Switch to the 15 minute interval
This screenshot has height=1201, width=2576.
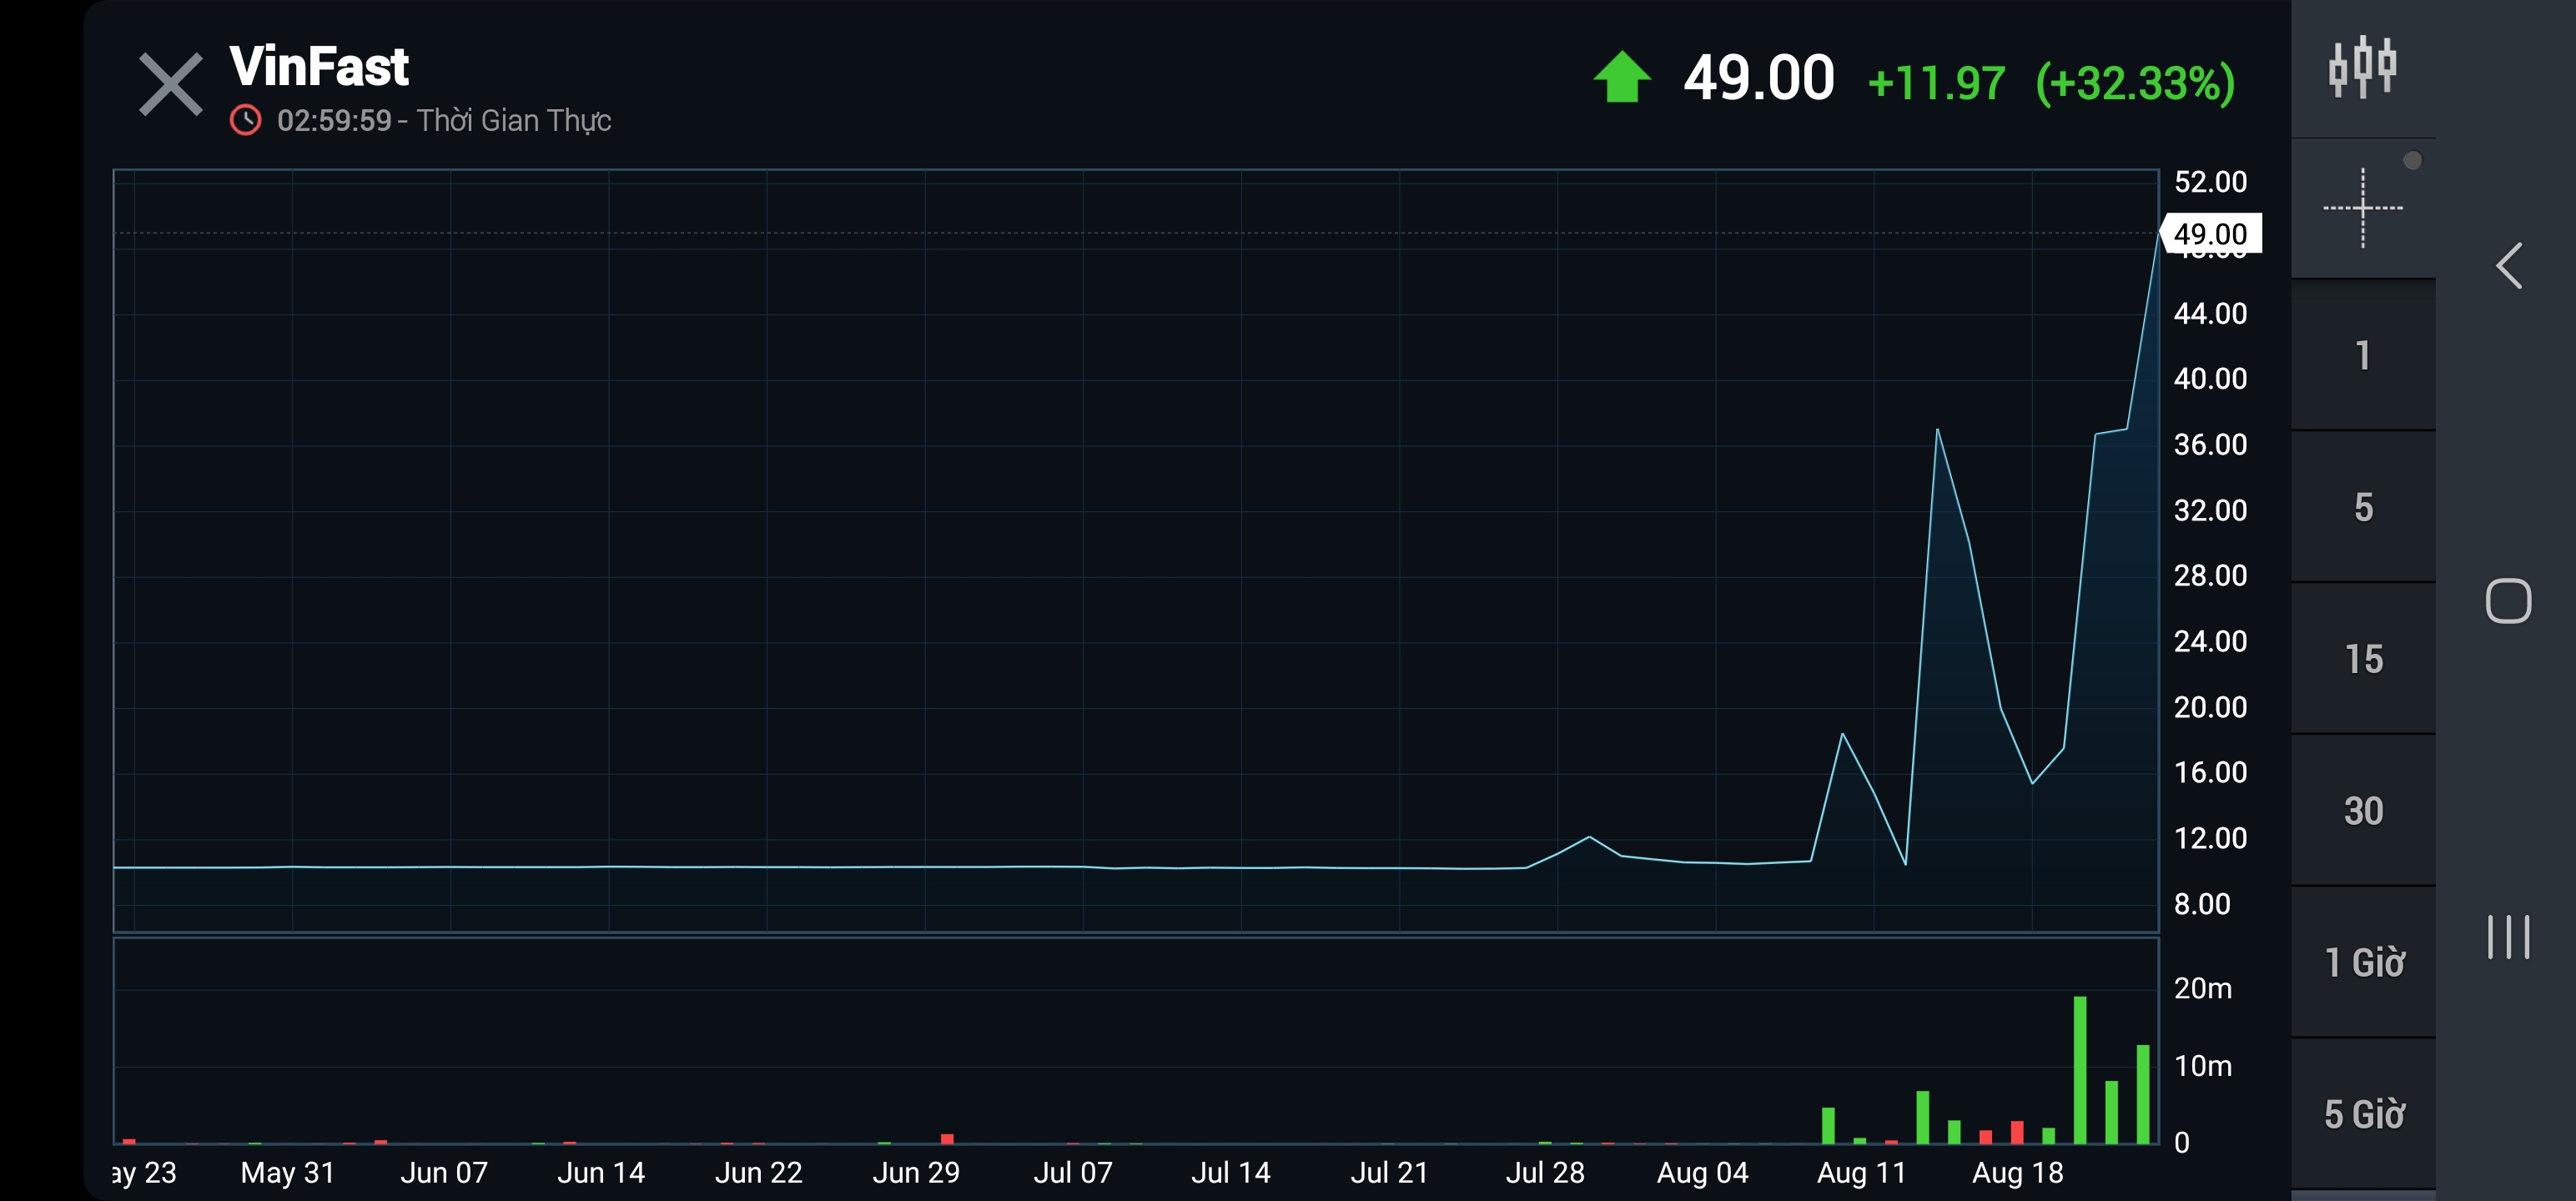click(x=2362, y=659)
